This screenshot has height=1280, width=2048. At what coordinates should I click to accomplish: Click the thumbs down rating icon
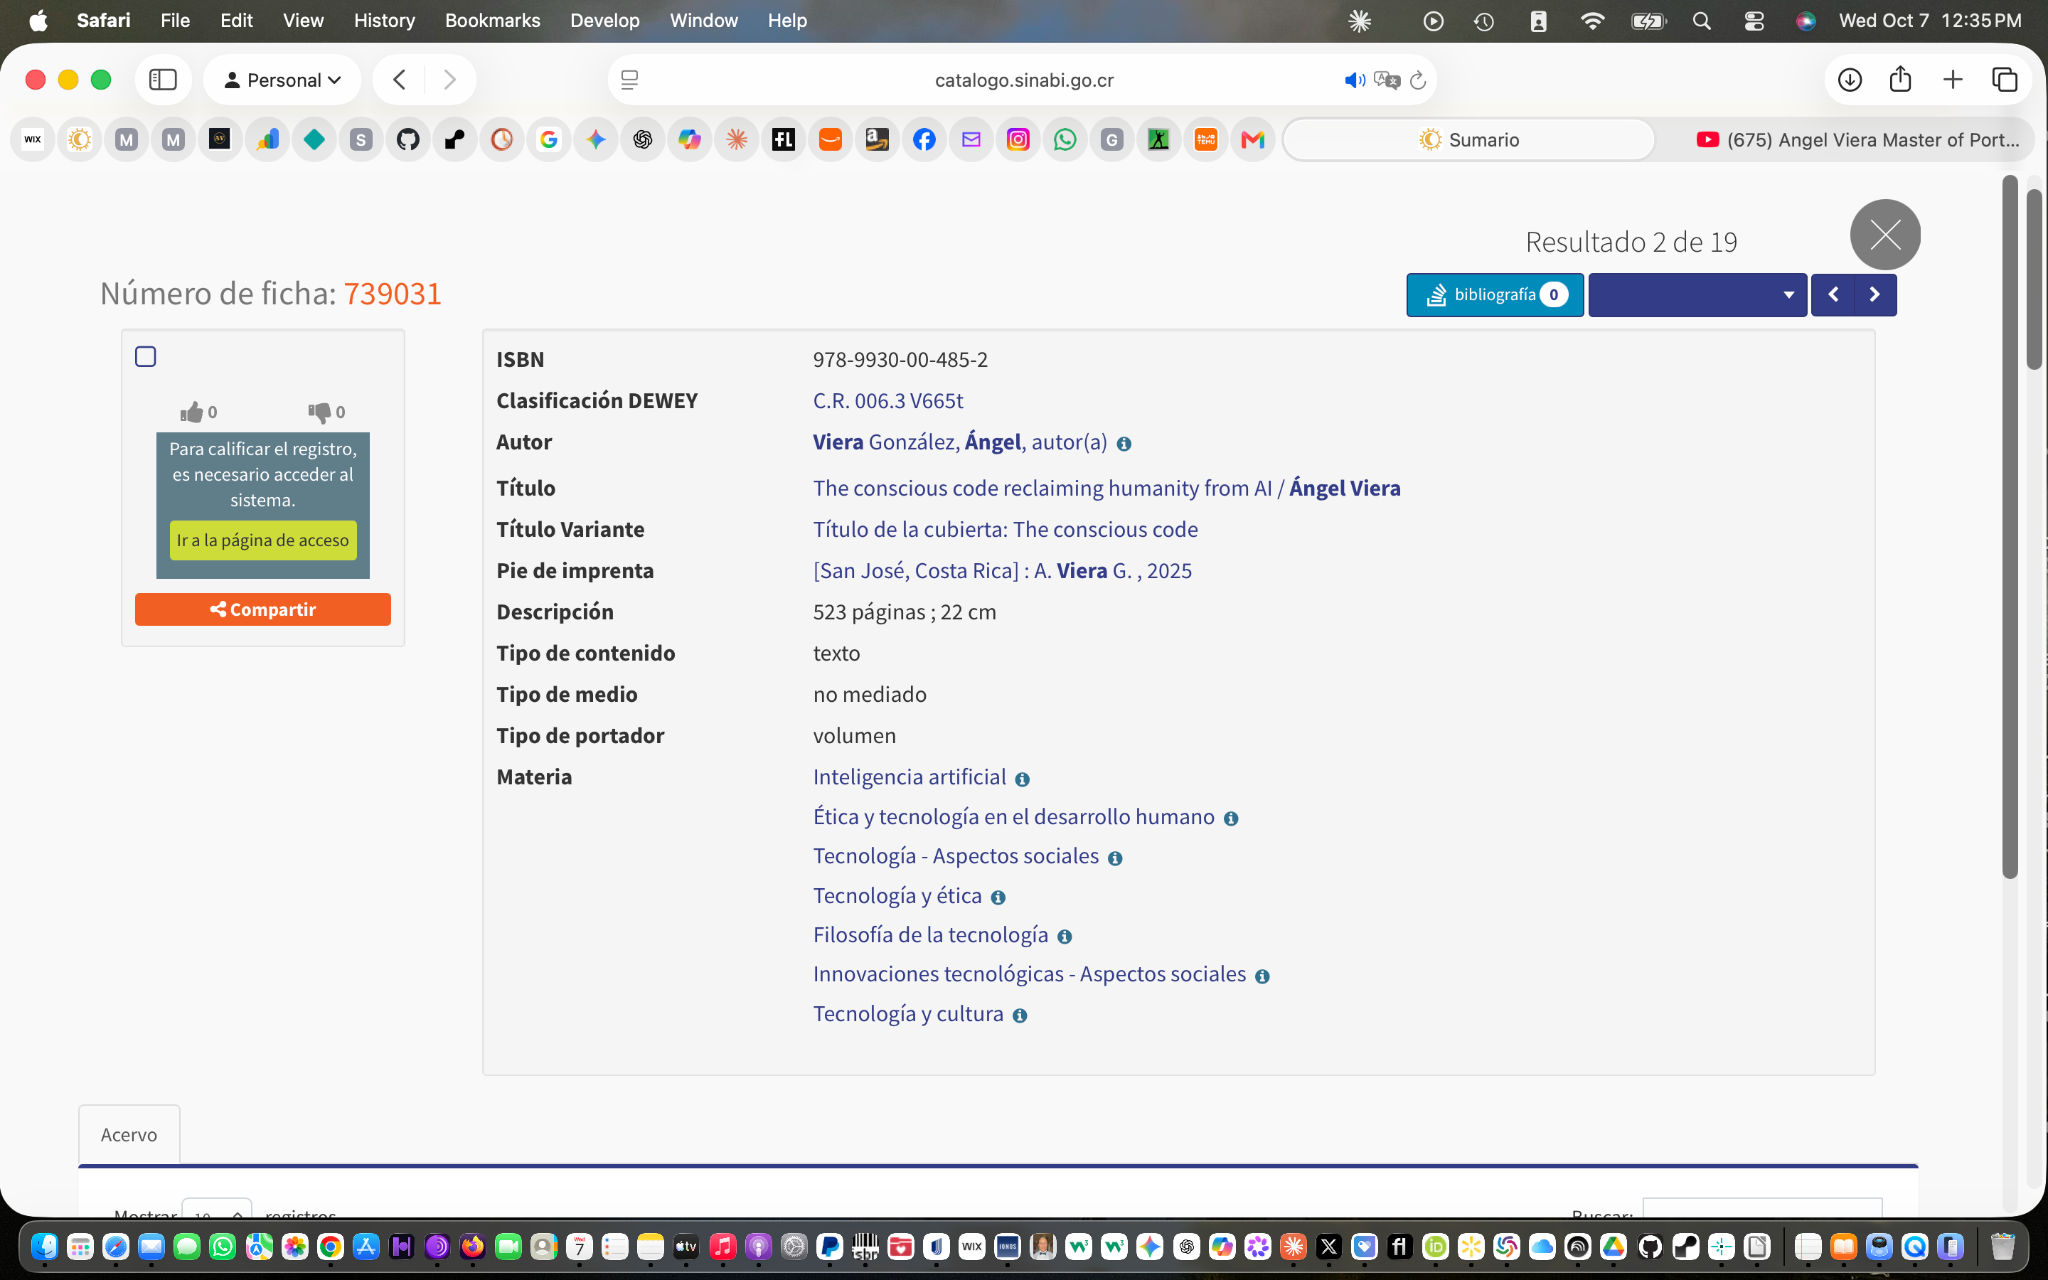pos(319,412)
